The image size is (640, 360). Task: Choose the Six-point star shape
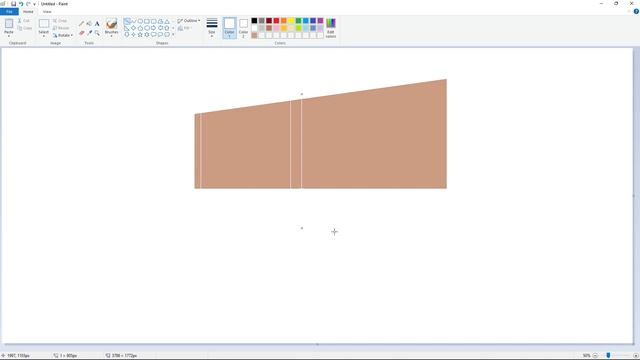[147, 35]
